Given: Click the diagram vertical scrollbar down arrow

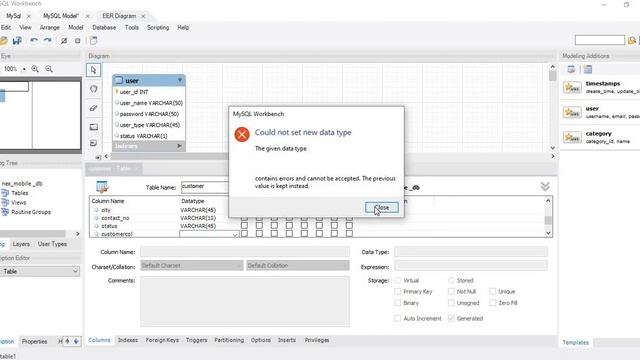Looking at the screenshot, I should coord(553,148).
